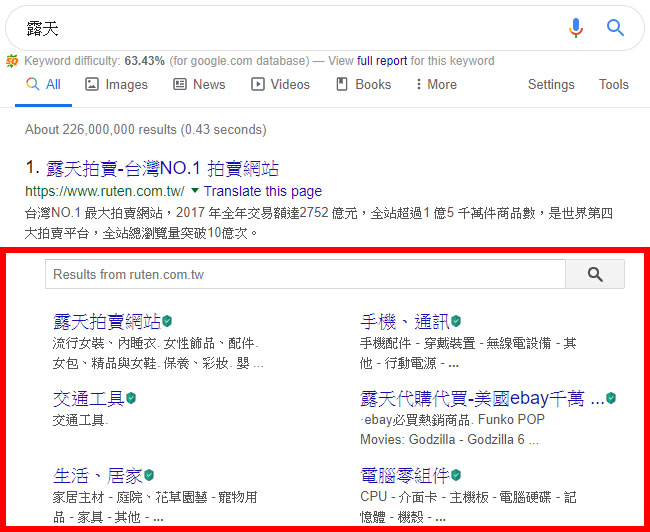Screen dimensions: 650x532
Task: Open the Tools option
Action: [614, 84]
